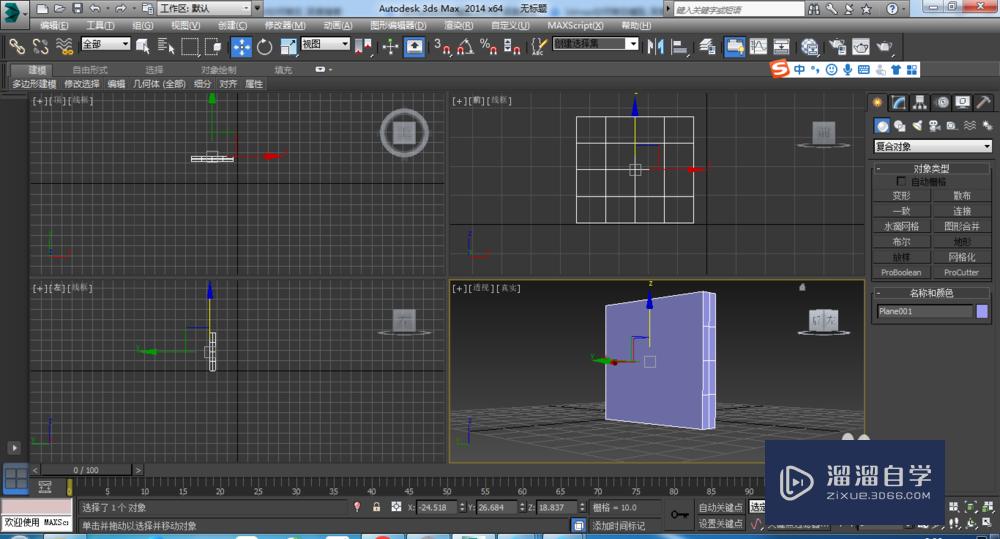Click the Mirror tool icon

click(x=656, y=46)
